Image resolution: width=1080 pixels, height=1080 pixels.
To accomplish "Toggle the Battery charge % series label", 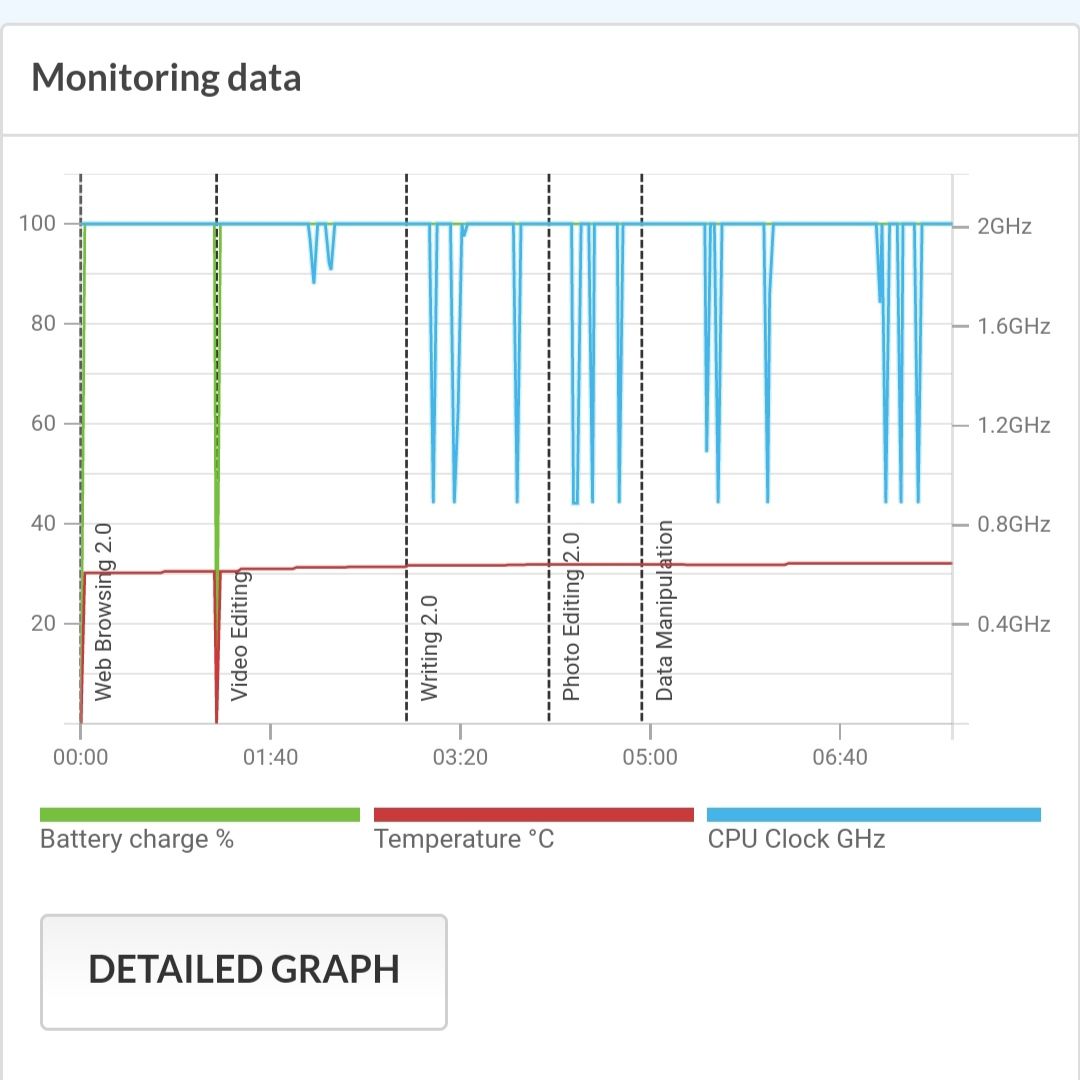I will click(x=137, y=839).
